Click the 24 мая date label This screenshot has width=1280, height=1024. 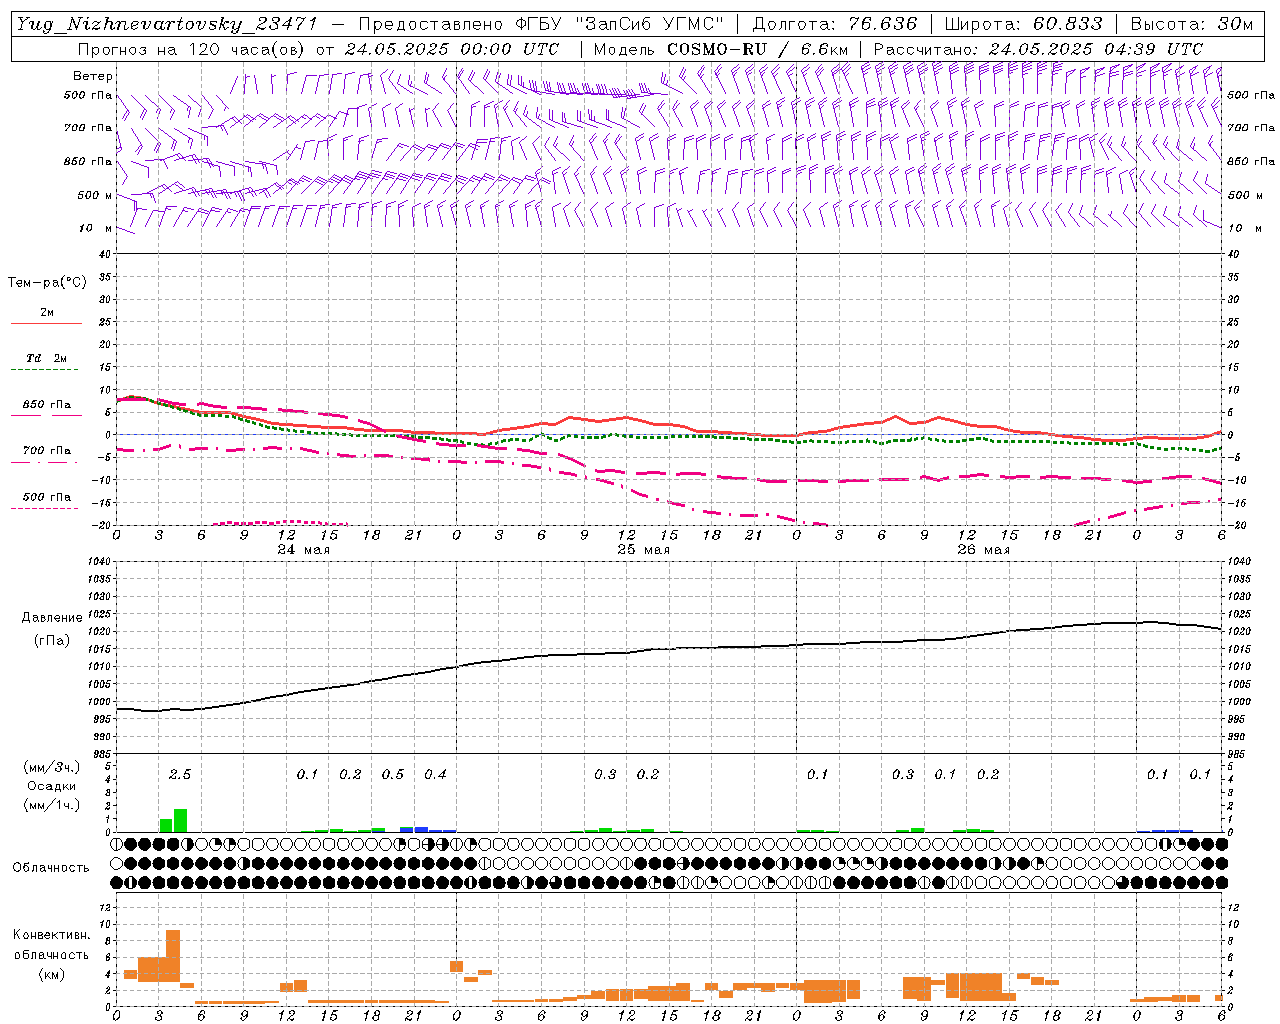click(303, 550)
